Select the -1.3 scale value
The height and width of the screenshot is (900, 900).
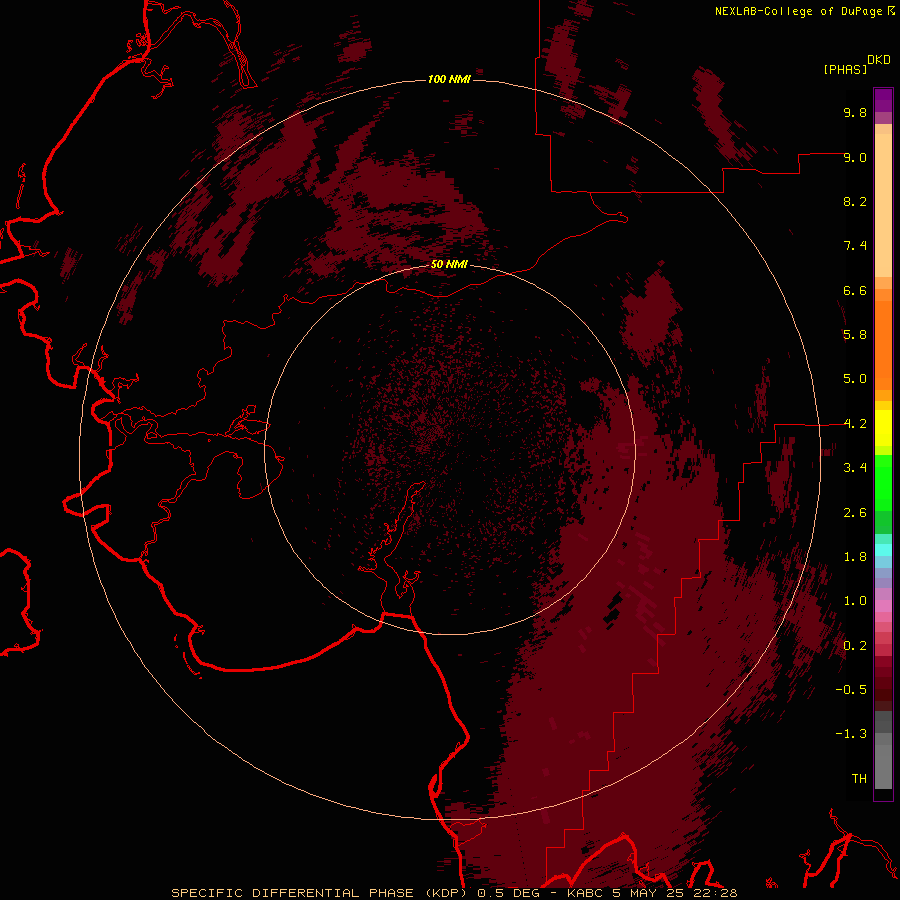pyautogui.click(x=851, y=734)
